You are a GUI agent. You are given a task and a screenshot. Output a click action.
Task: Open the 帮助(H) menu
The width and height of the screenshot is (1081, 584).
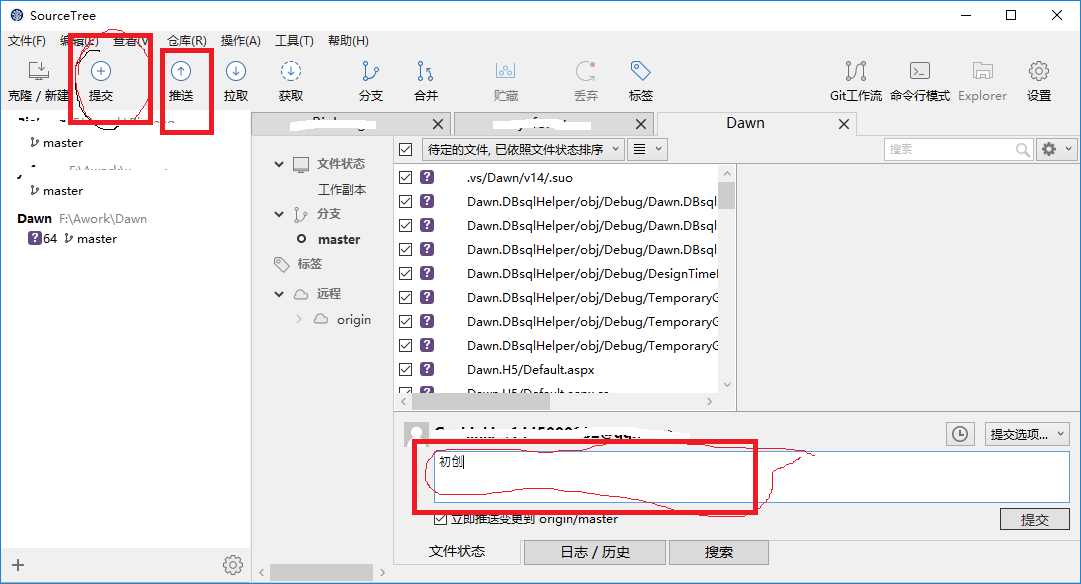coord(348,41)
